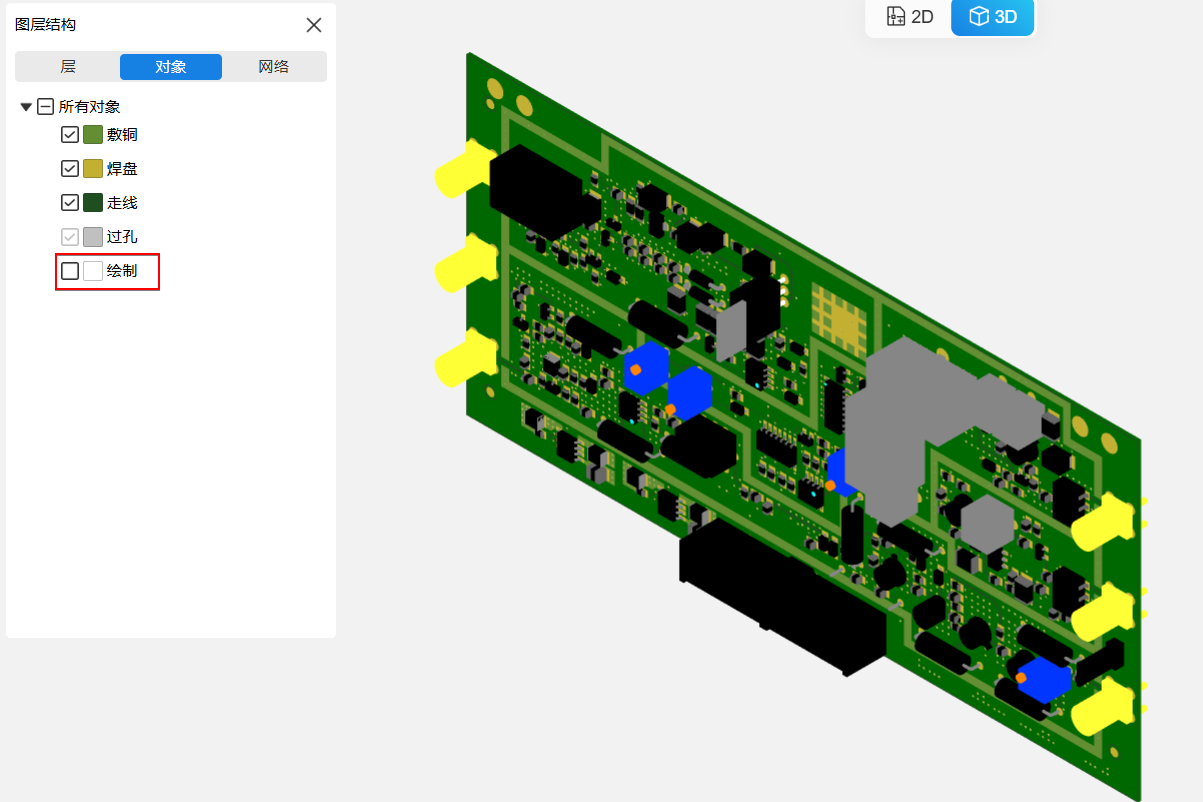This screenshot has height=802, width=1203.
Task: Click the 3D view button
Action: [993, 17]
